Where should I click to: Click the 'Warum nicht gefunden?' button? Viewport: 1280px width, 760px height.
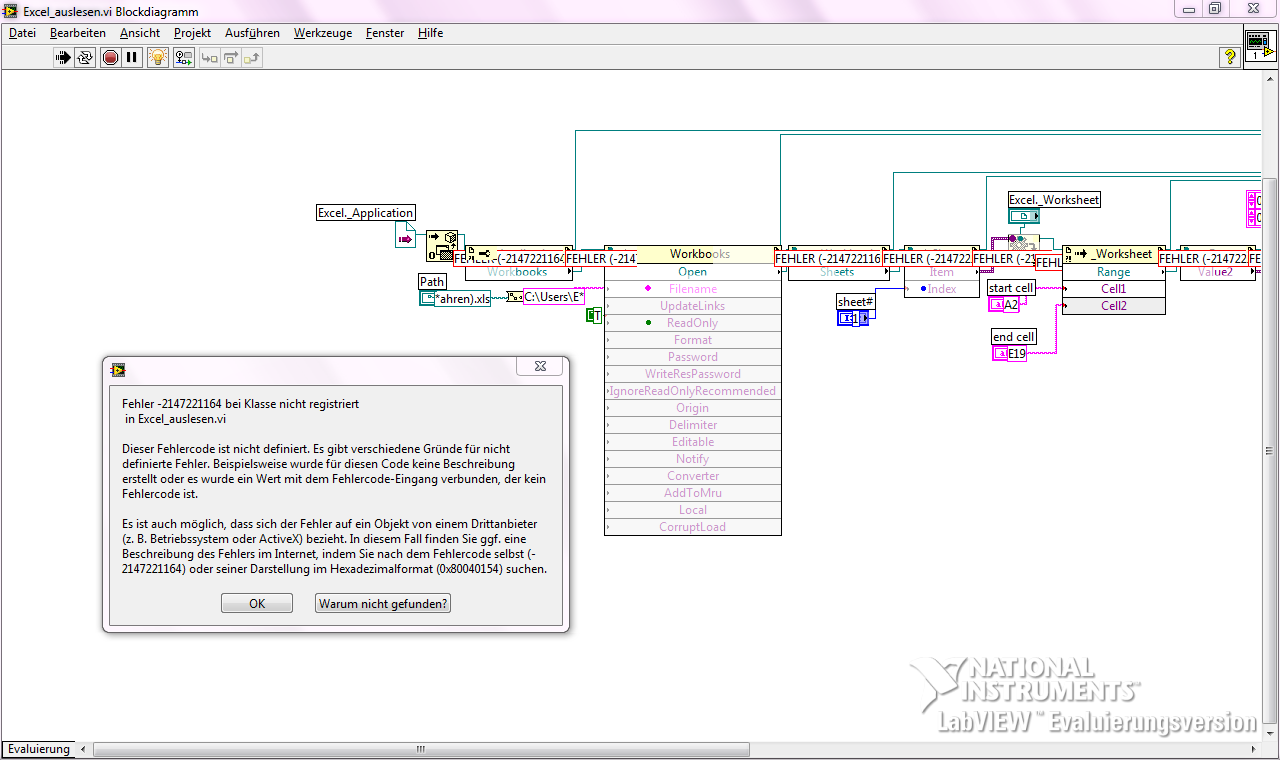pyautogui.click(x=383, y=604)
